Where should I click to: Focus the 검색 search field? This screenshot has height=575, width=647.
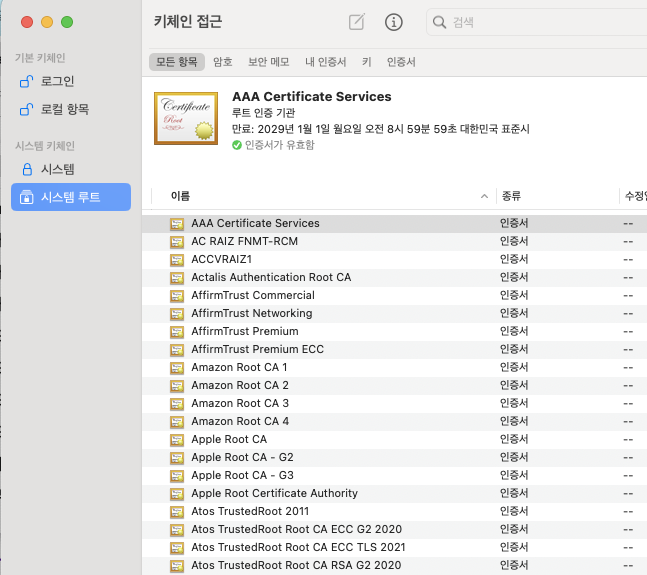[536, 22]
